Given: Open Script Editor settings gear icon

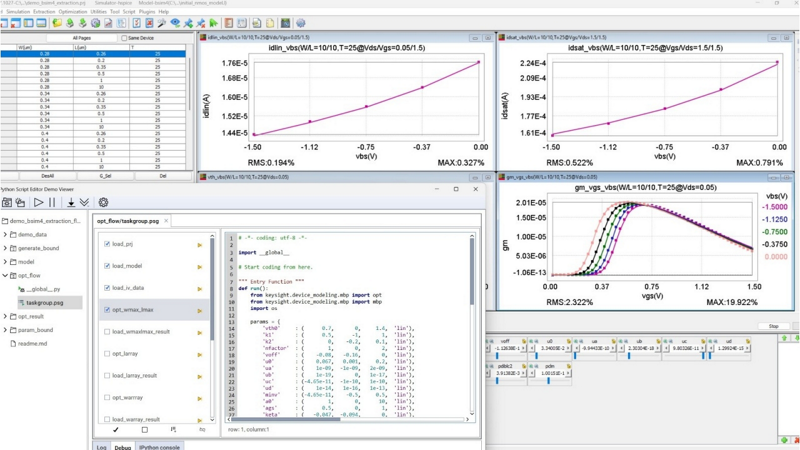Looking at the screenshot, I should point(103,203).
